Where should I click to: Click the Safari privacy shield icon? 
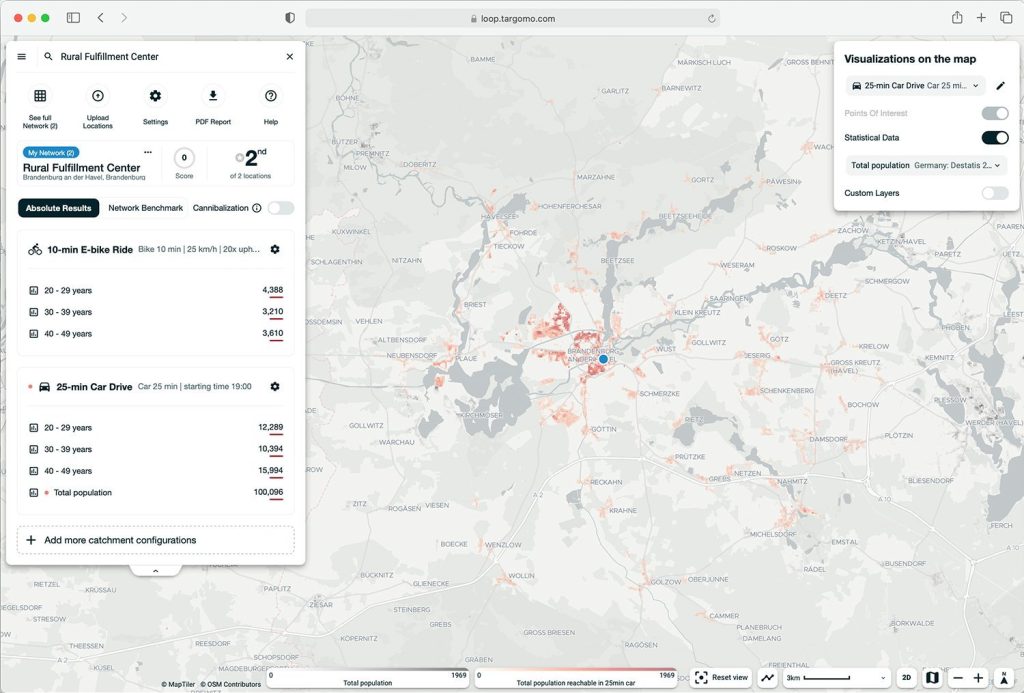(x=290, y=18)
